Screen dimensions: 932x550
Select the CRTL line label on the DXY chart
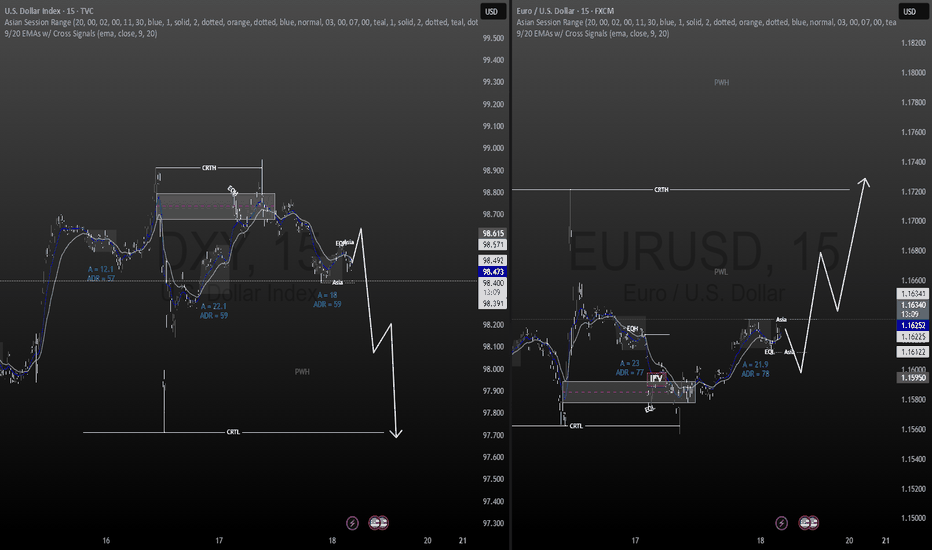click(x=233, y=432)
